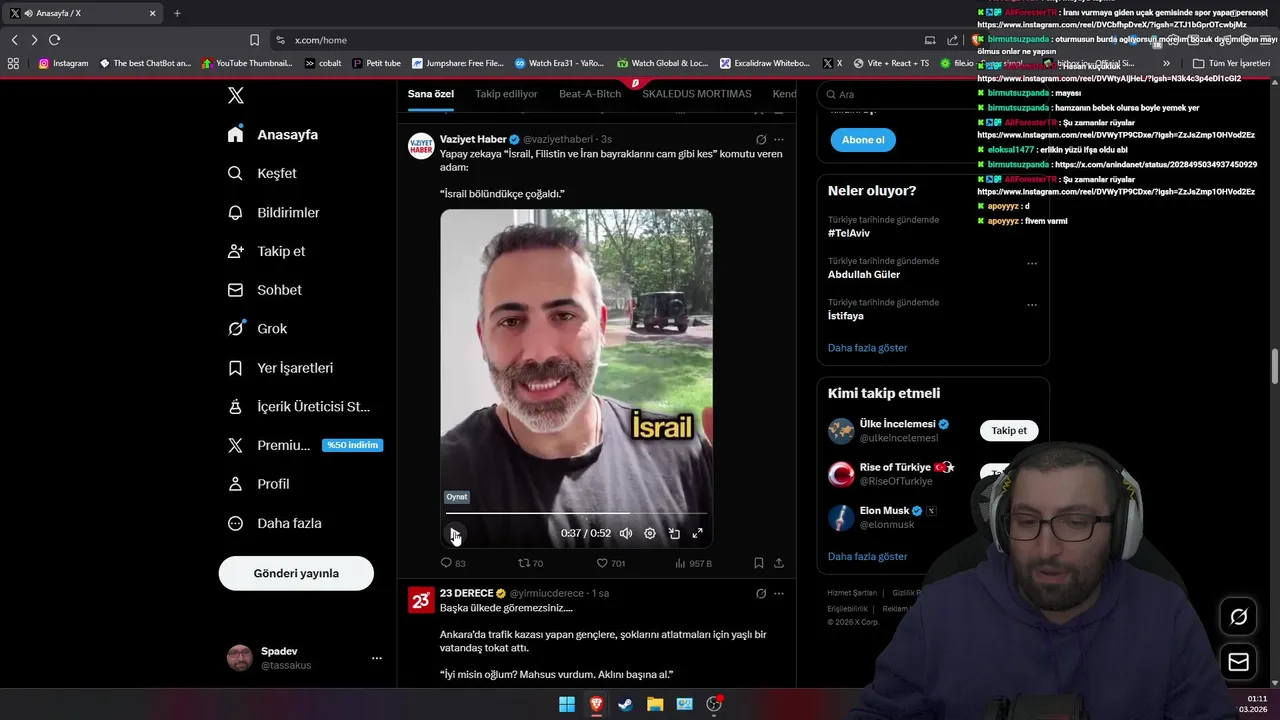Play the Vaziyet Haber video
This screenshot has width=1280, height=720.
[455, 534]
